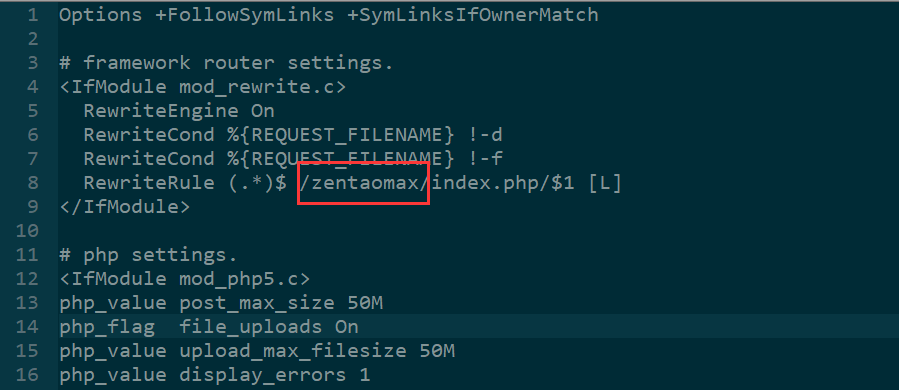Click file_uploads On on the highlighted line

click(269, 327)
